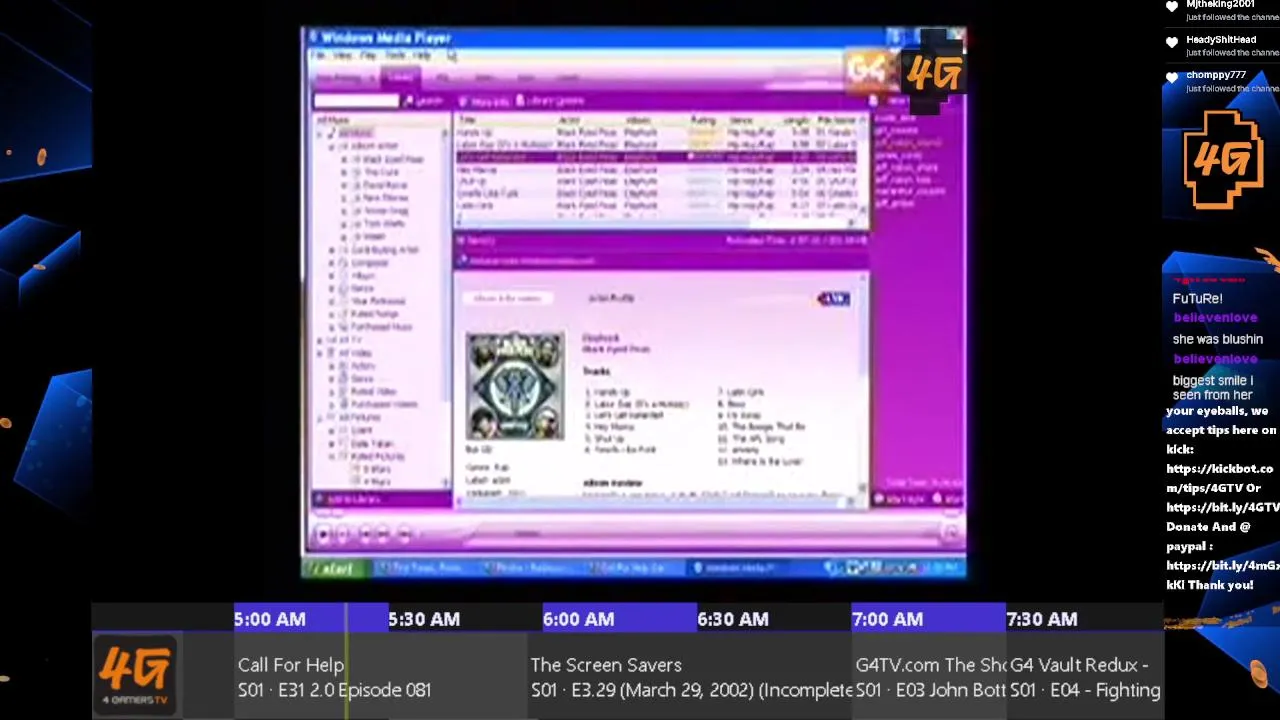Open the Windows Start button
The height and width of the screenshot is (720, 1280).
coord(334,569)
